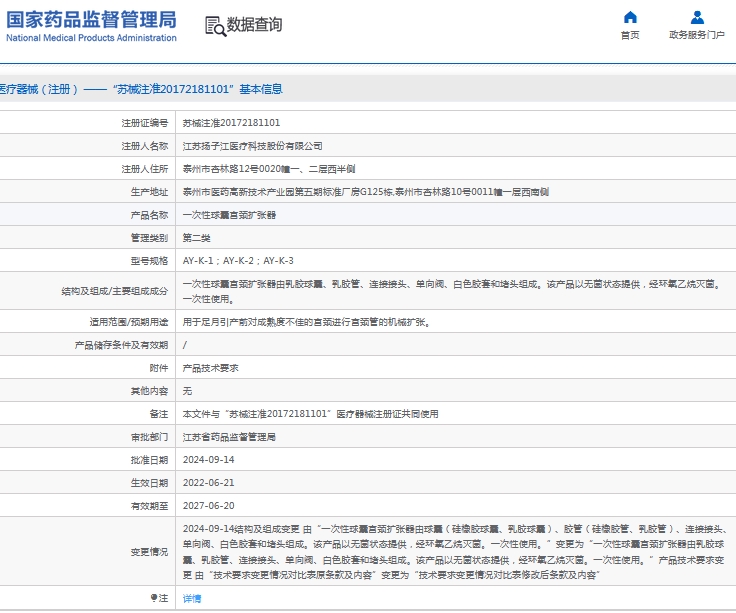Click registrant name 江苏扬子江医疗科技股份有限公司
736x613 pixels.
(x=252, y=146)
